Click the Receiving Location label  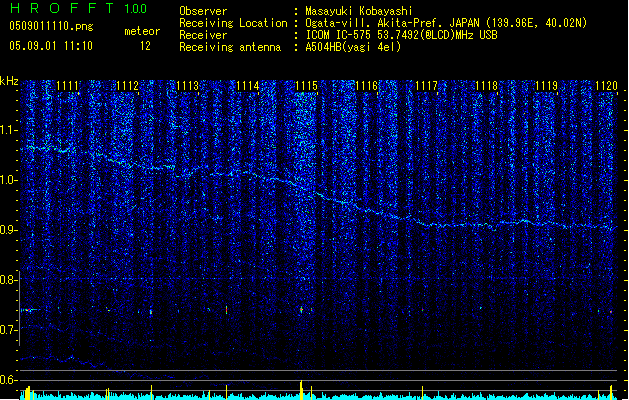click(233, 23)
